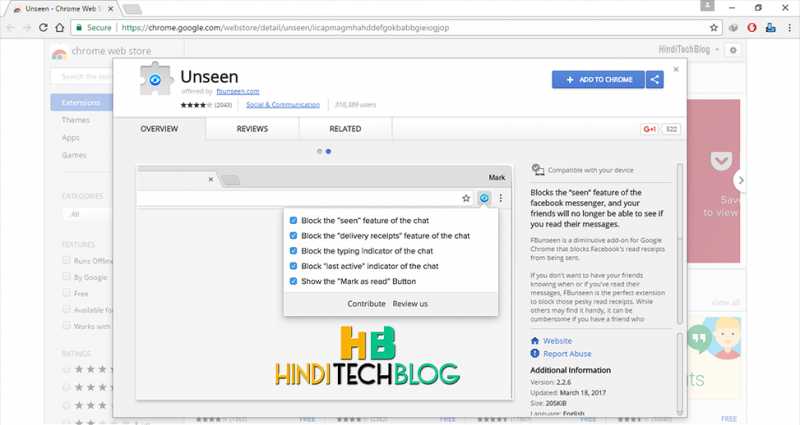Select Games in the store sidebar
Image resolution: width=800 pixels, height=425 pixels.
pos(74,155)
